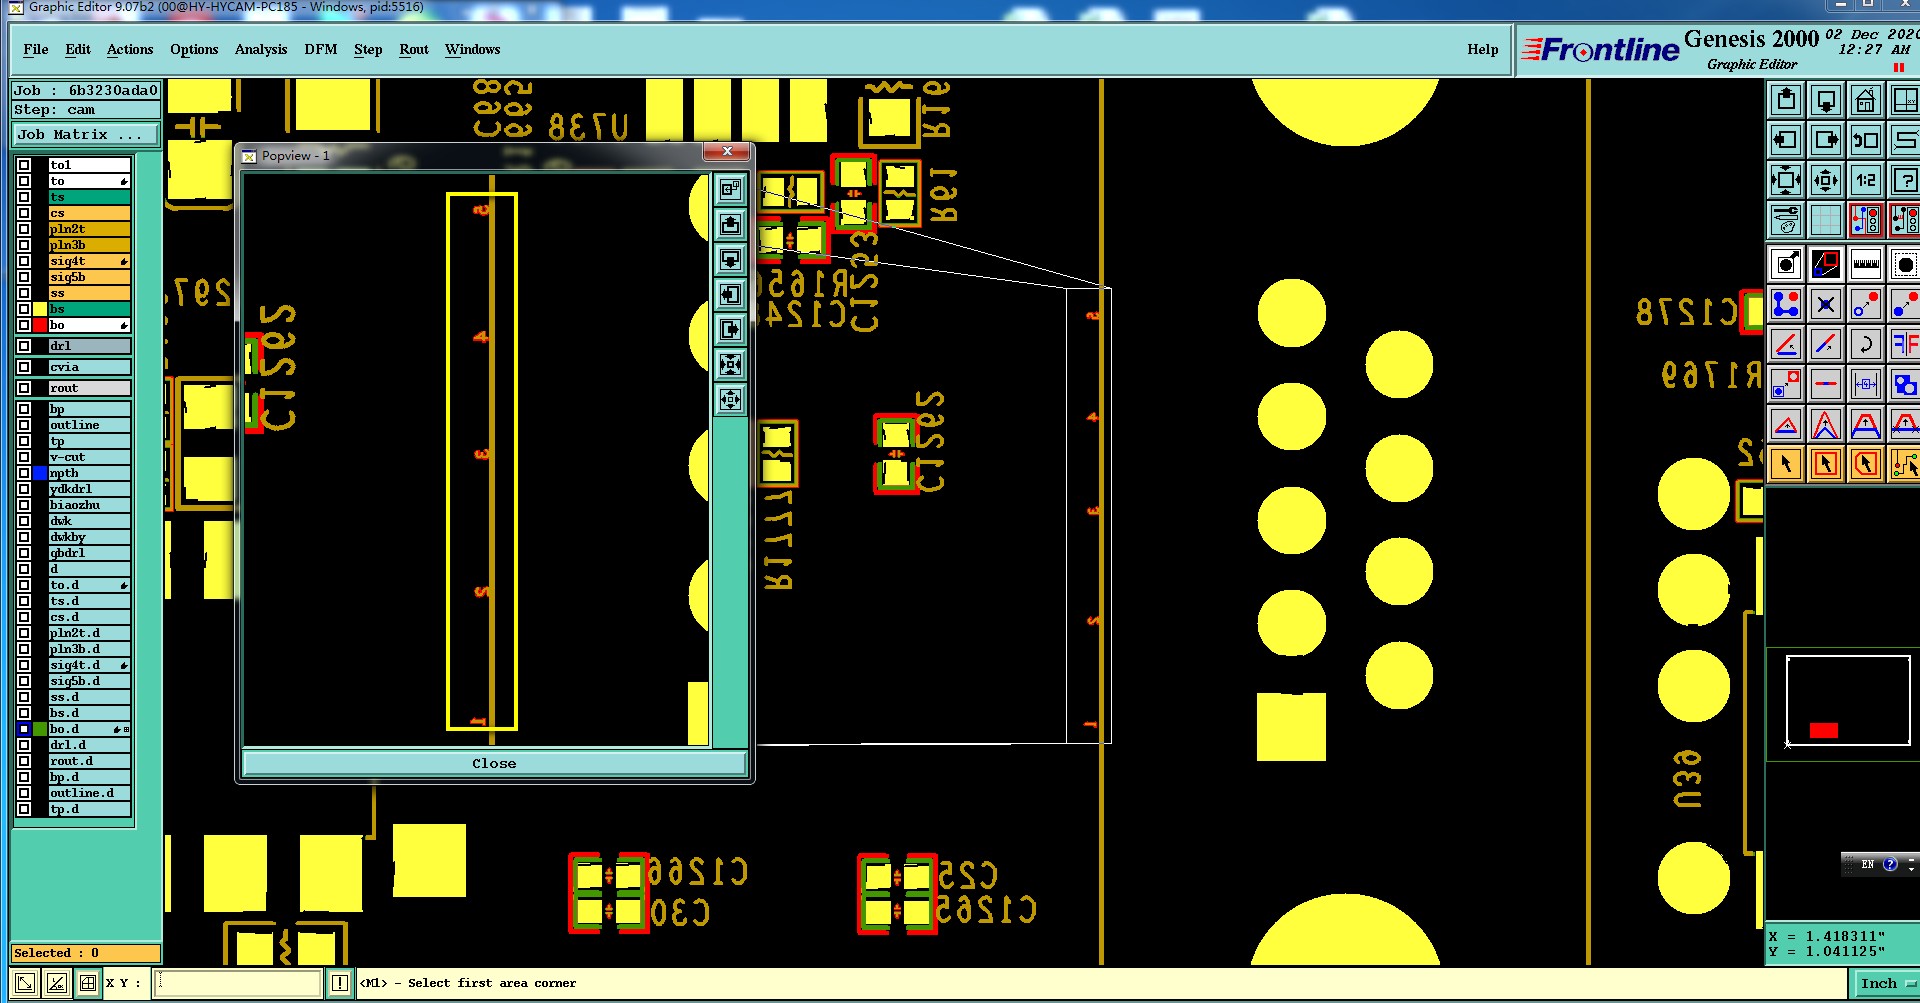
Task: Click the previous zoom (undo view) icon
Action: click(x=1866, y=140)
